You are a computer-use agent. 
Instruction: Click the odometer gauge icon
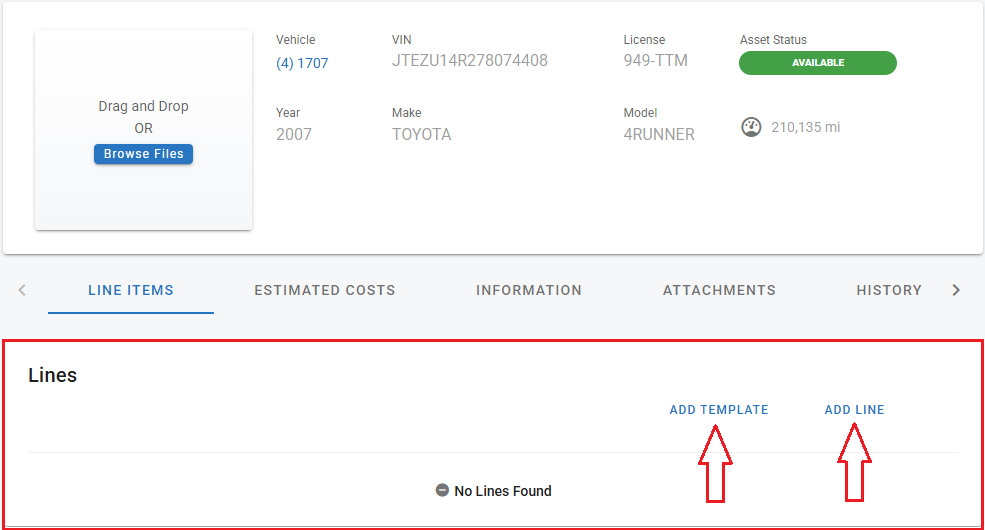[x=751, y=127]
